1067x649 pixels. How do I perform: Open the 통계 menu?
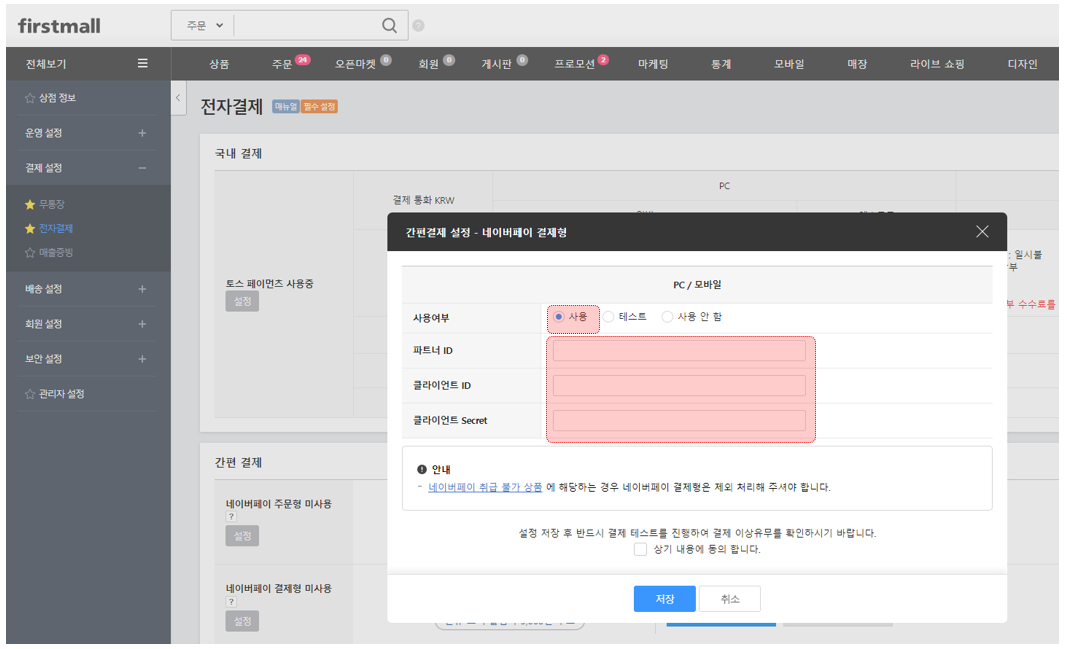(x=721, y=64)
